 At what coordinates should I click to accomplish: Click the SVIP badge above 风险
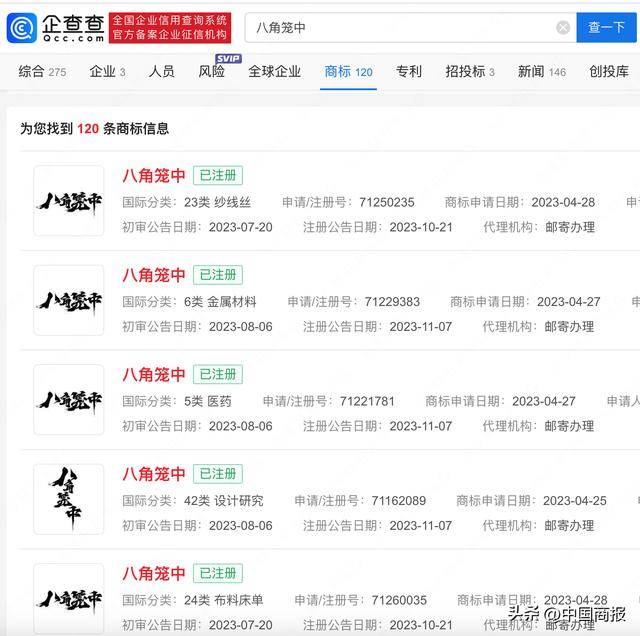pos(228,59)
